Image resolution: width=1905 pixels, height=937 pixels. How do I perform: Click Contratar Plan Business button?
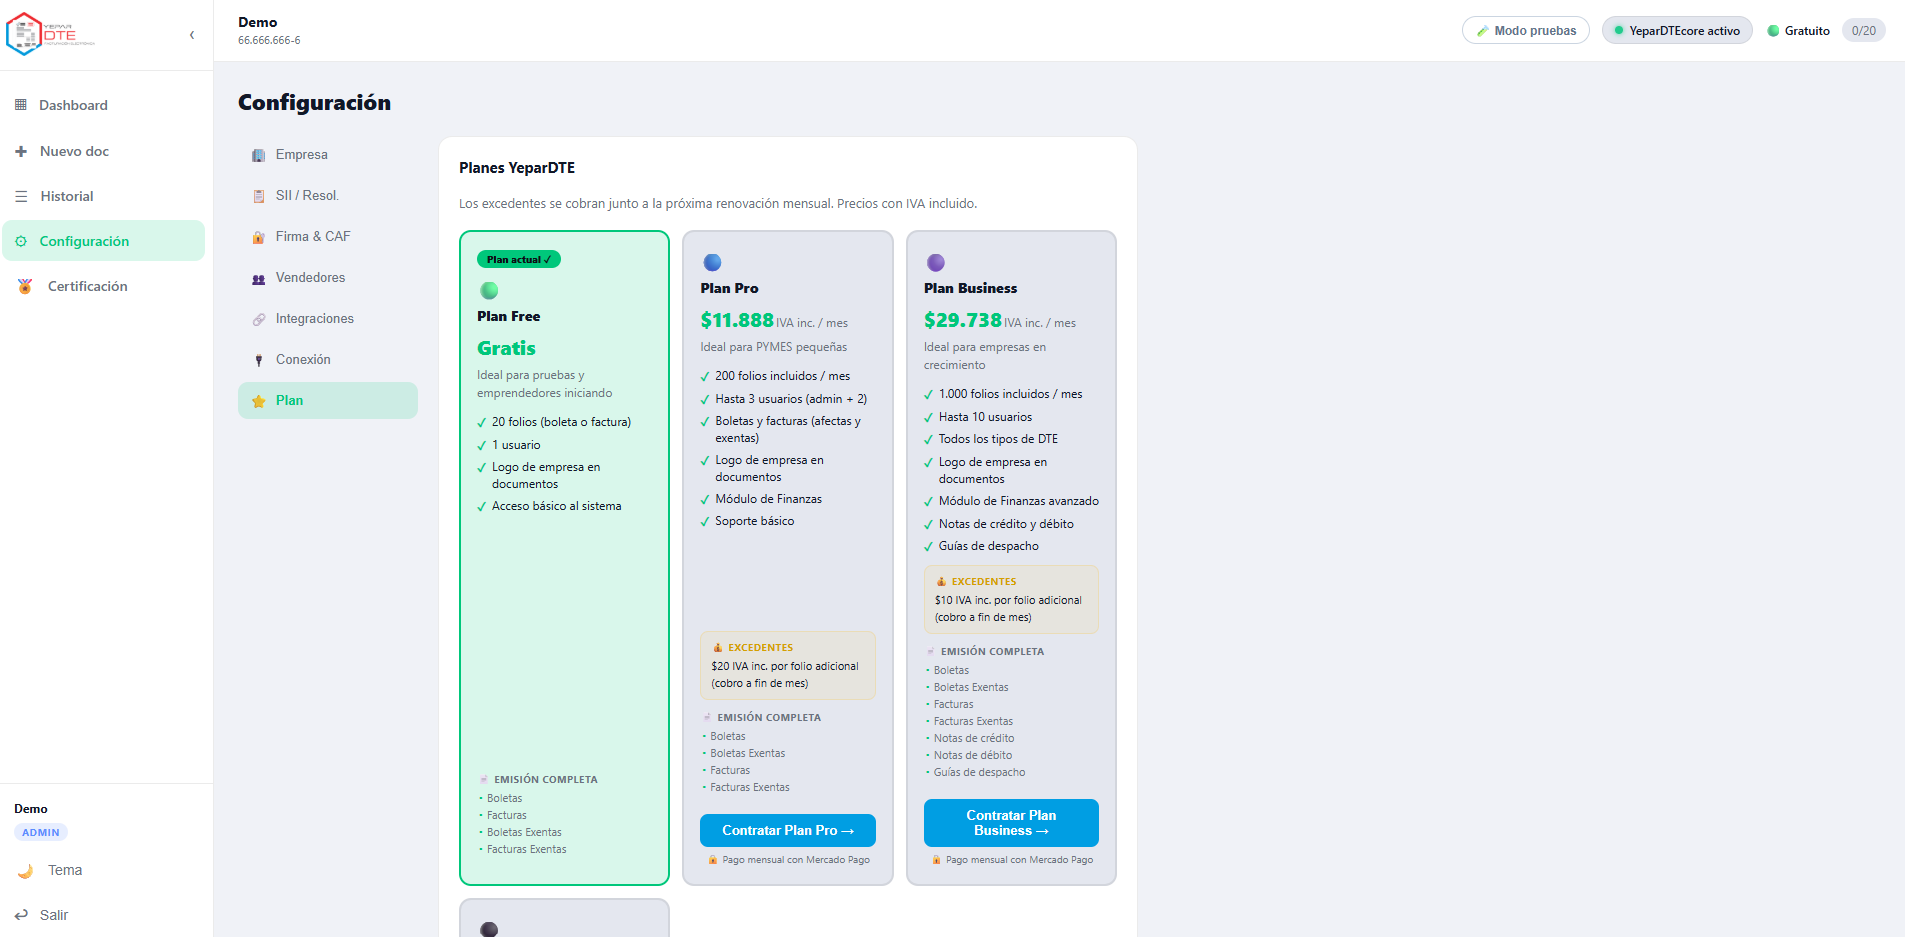(x=1011, y=823)
